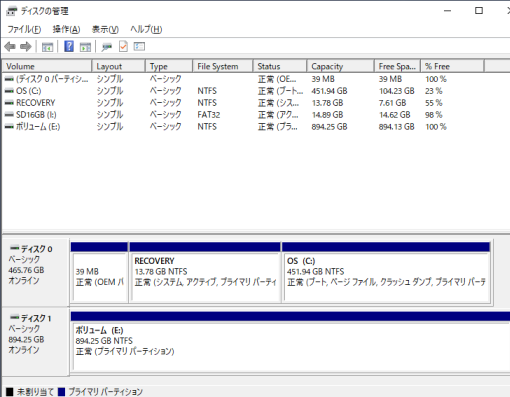The width and height of the screenshot is (510, 397).
Task: Sort by the Type column header
Action: click(169, 66)
